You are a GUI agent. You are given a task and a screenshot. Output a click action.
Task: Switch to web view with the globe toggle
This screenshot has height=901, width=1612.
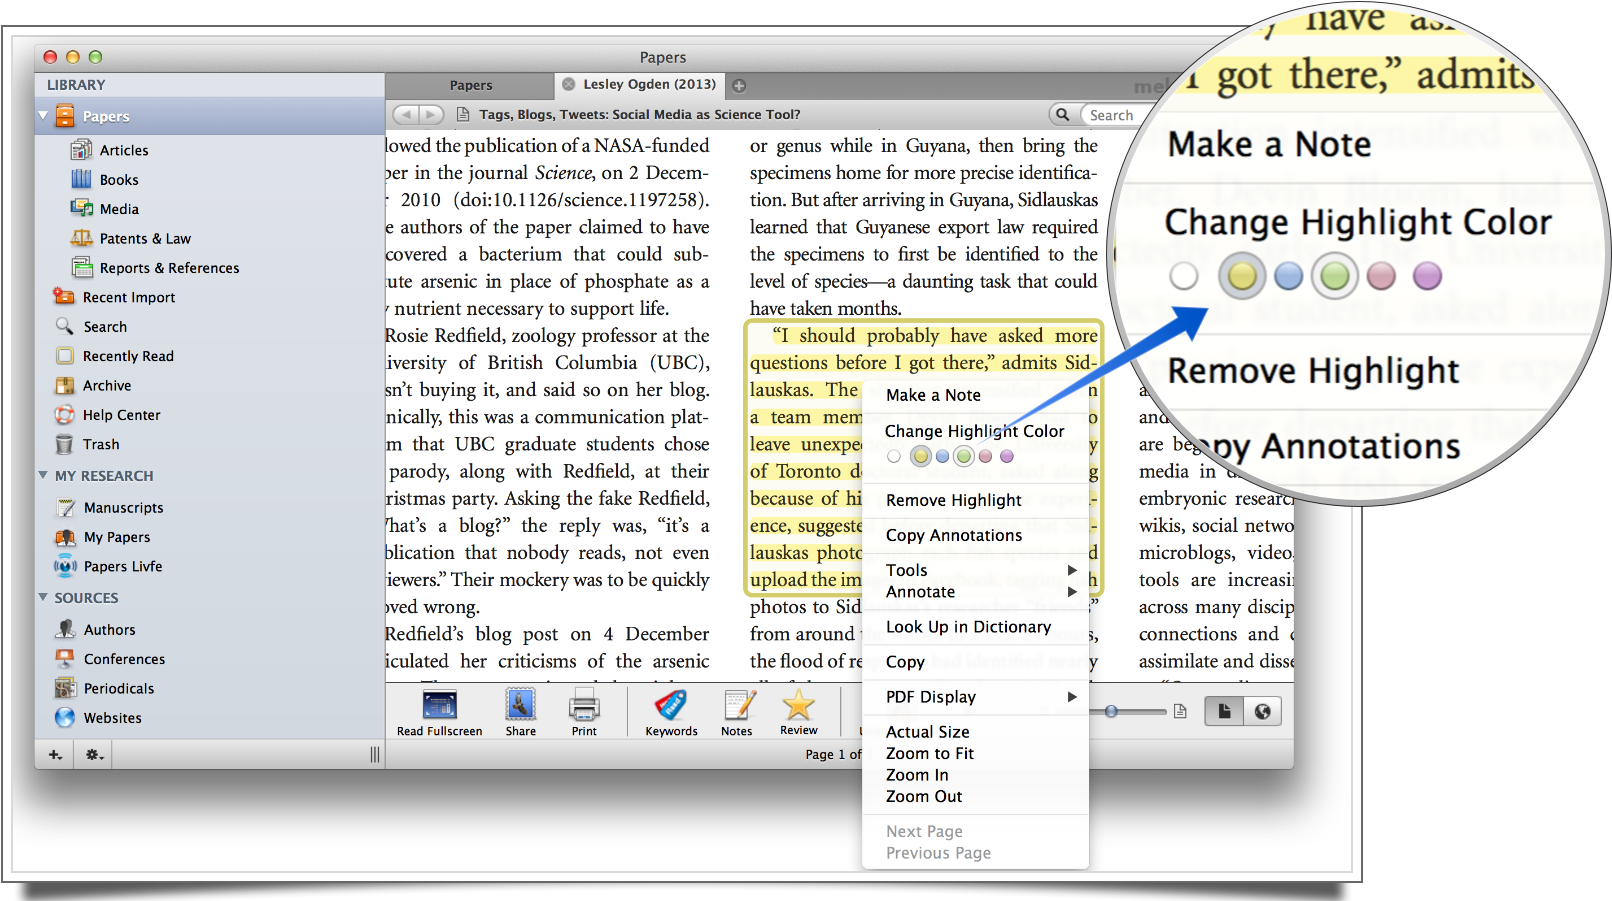click(1263, 710)
